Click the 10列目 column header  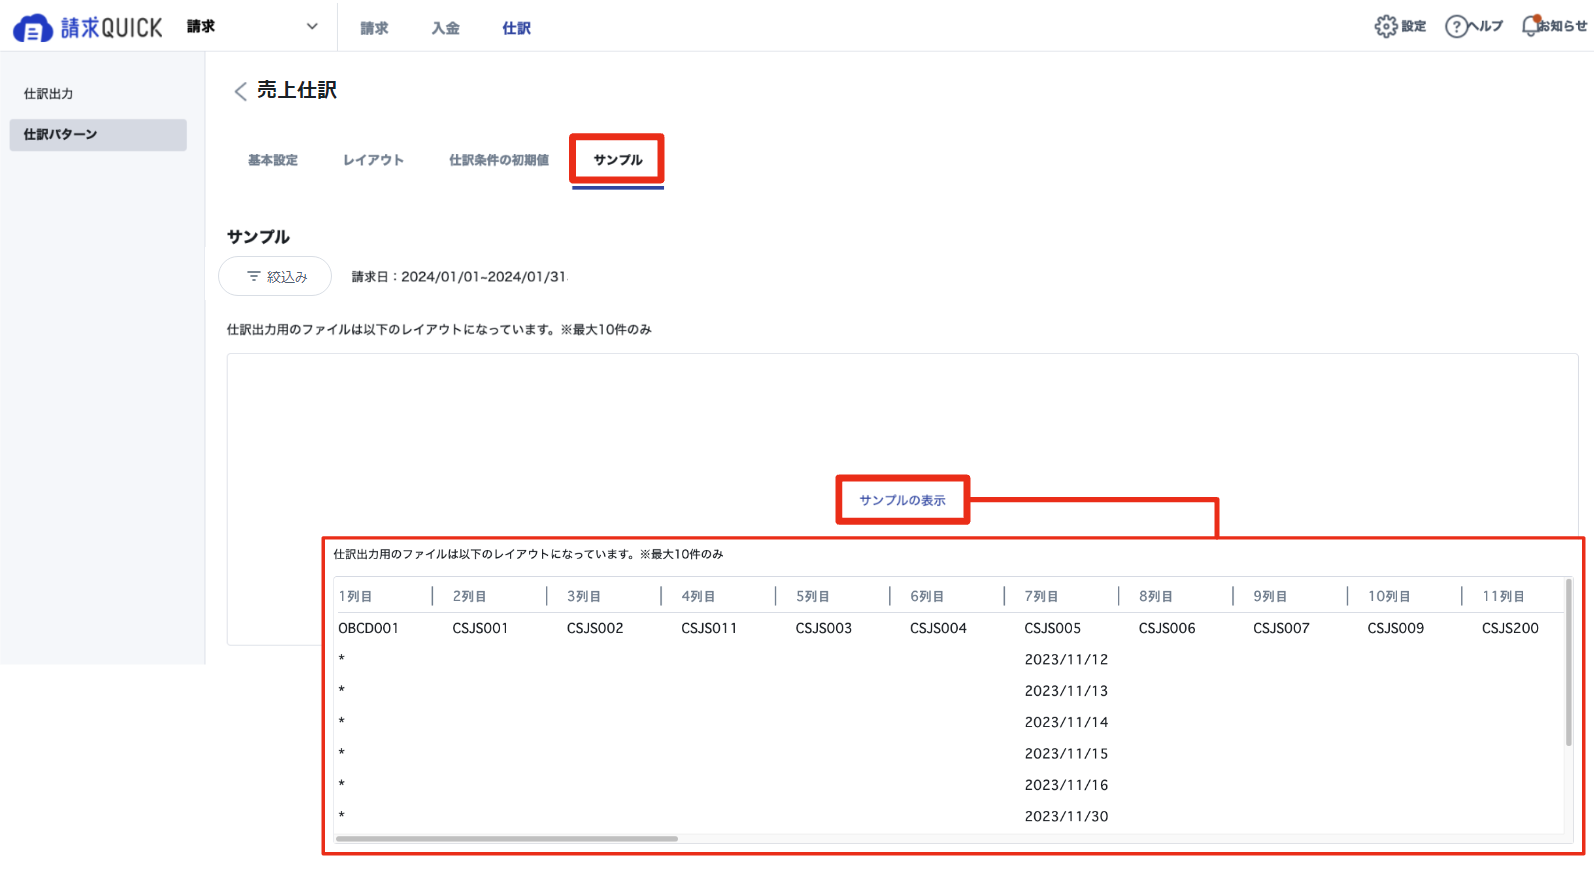(x=1389, y=596)
